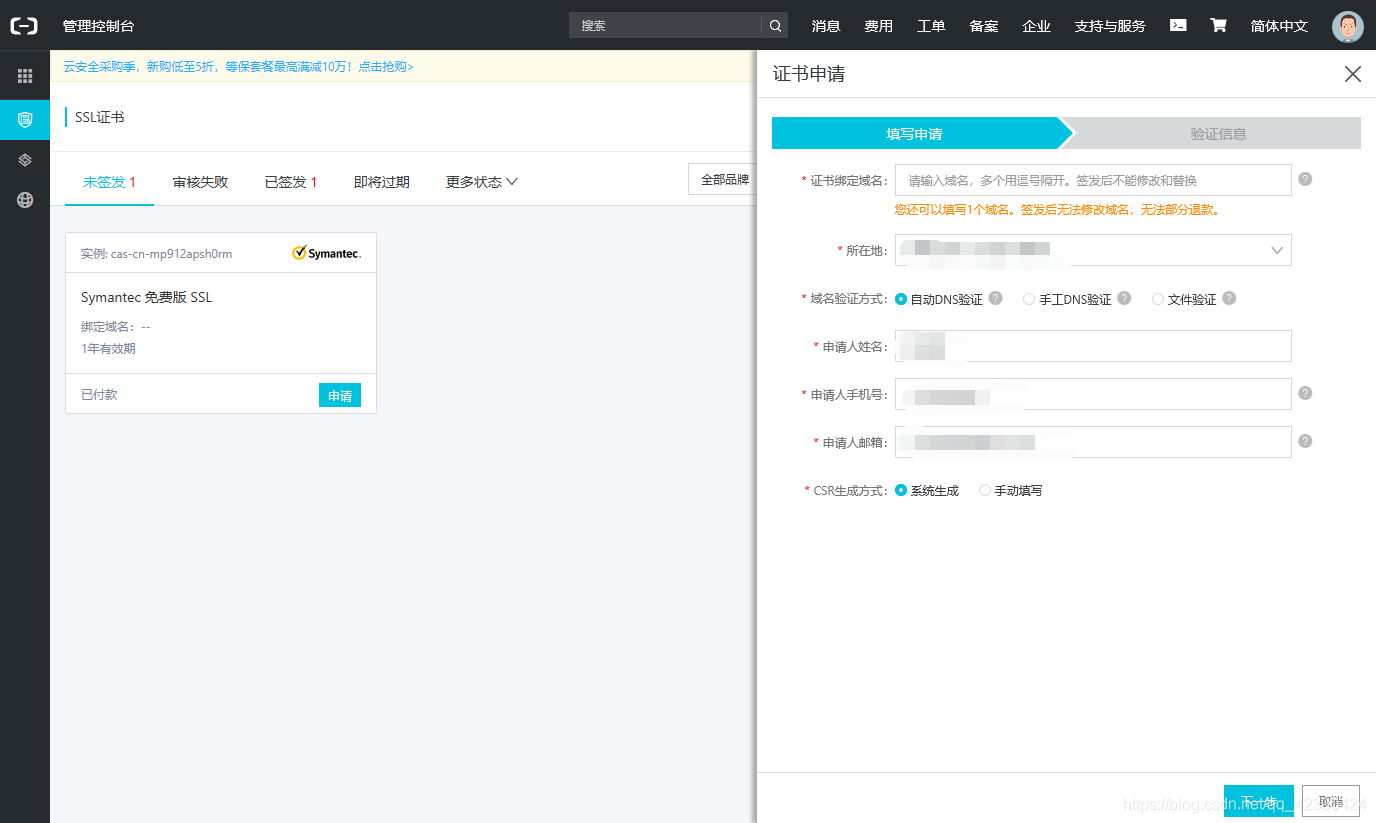Screen dimensions: 1376x823
Task: Click the Alibaba Cloud logo icon
Action: [x=24, y=25]
